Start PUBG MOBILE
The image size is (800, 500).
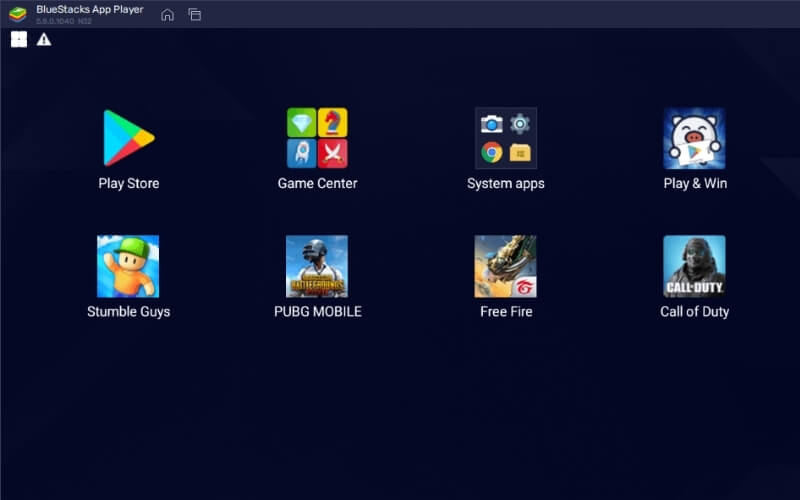click(x=317, y=266)
